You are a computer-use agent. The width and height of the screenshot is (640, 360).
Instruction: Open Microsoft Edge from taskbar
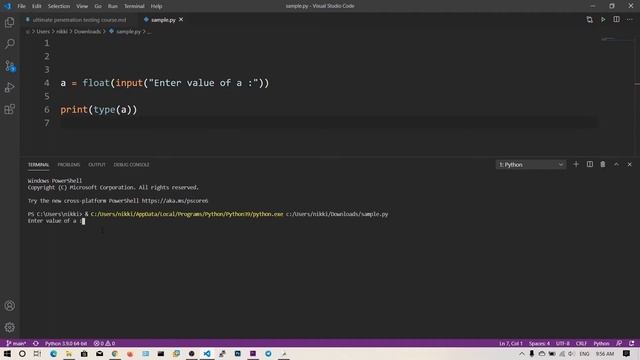(x=53, y=354)
